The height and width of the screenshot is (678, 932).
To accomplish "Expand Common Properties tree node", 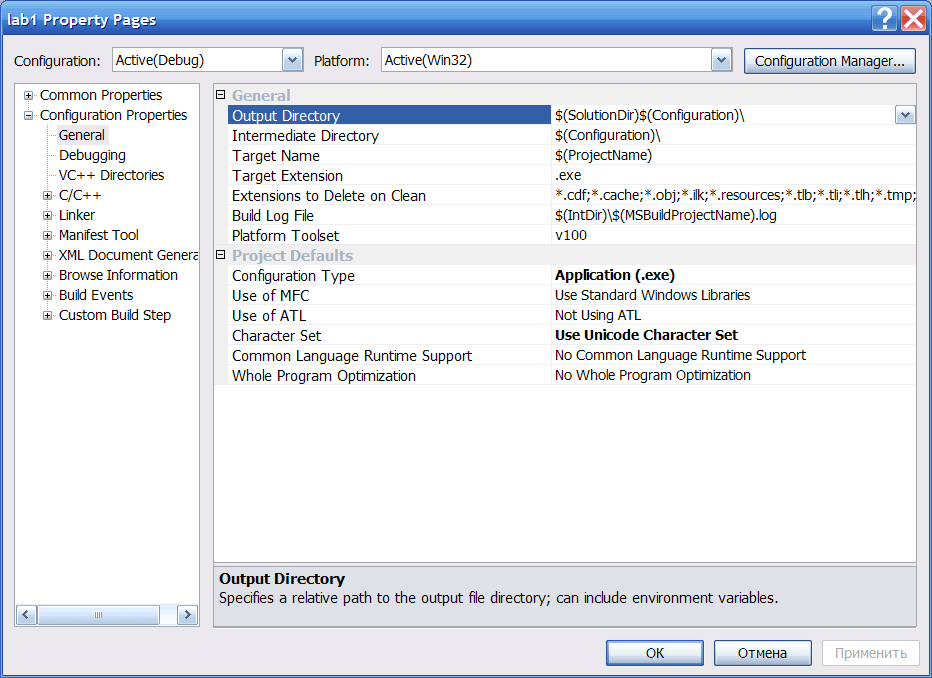I will 28,95.
